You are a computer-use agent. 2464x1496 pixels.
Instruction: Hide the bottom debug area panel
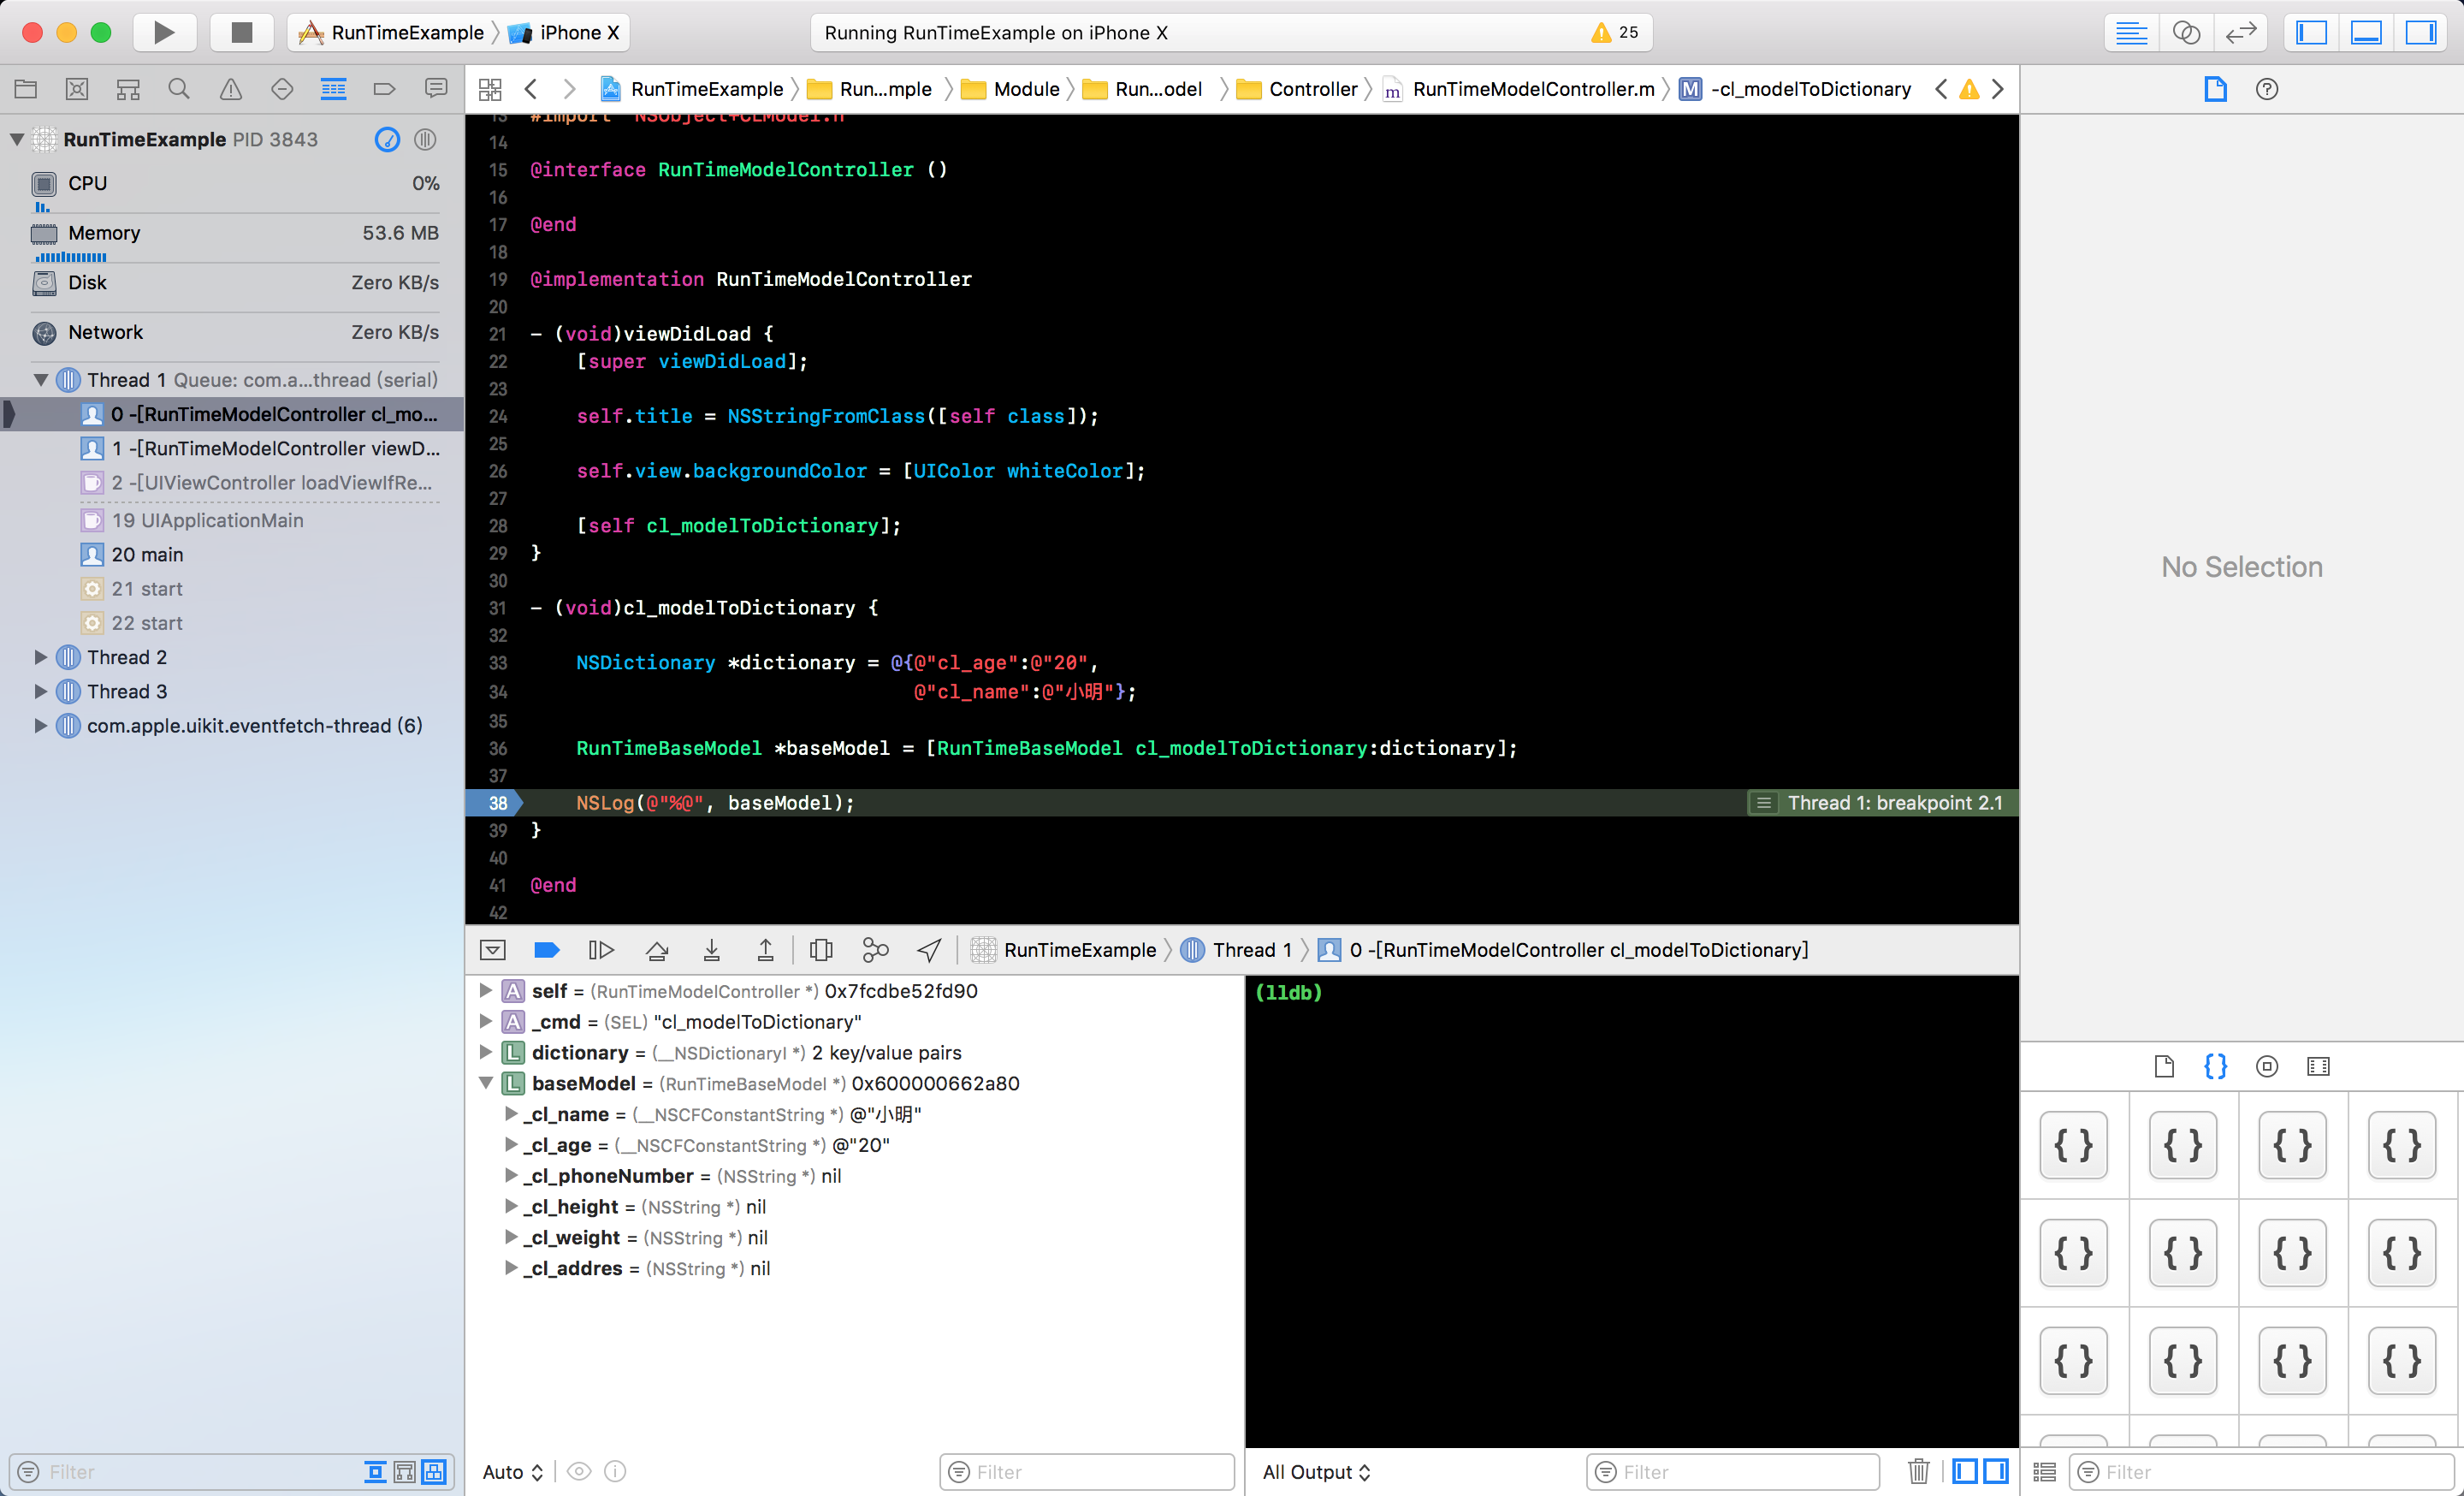(493, 950)
